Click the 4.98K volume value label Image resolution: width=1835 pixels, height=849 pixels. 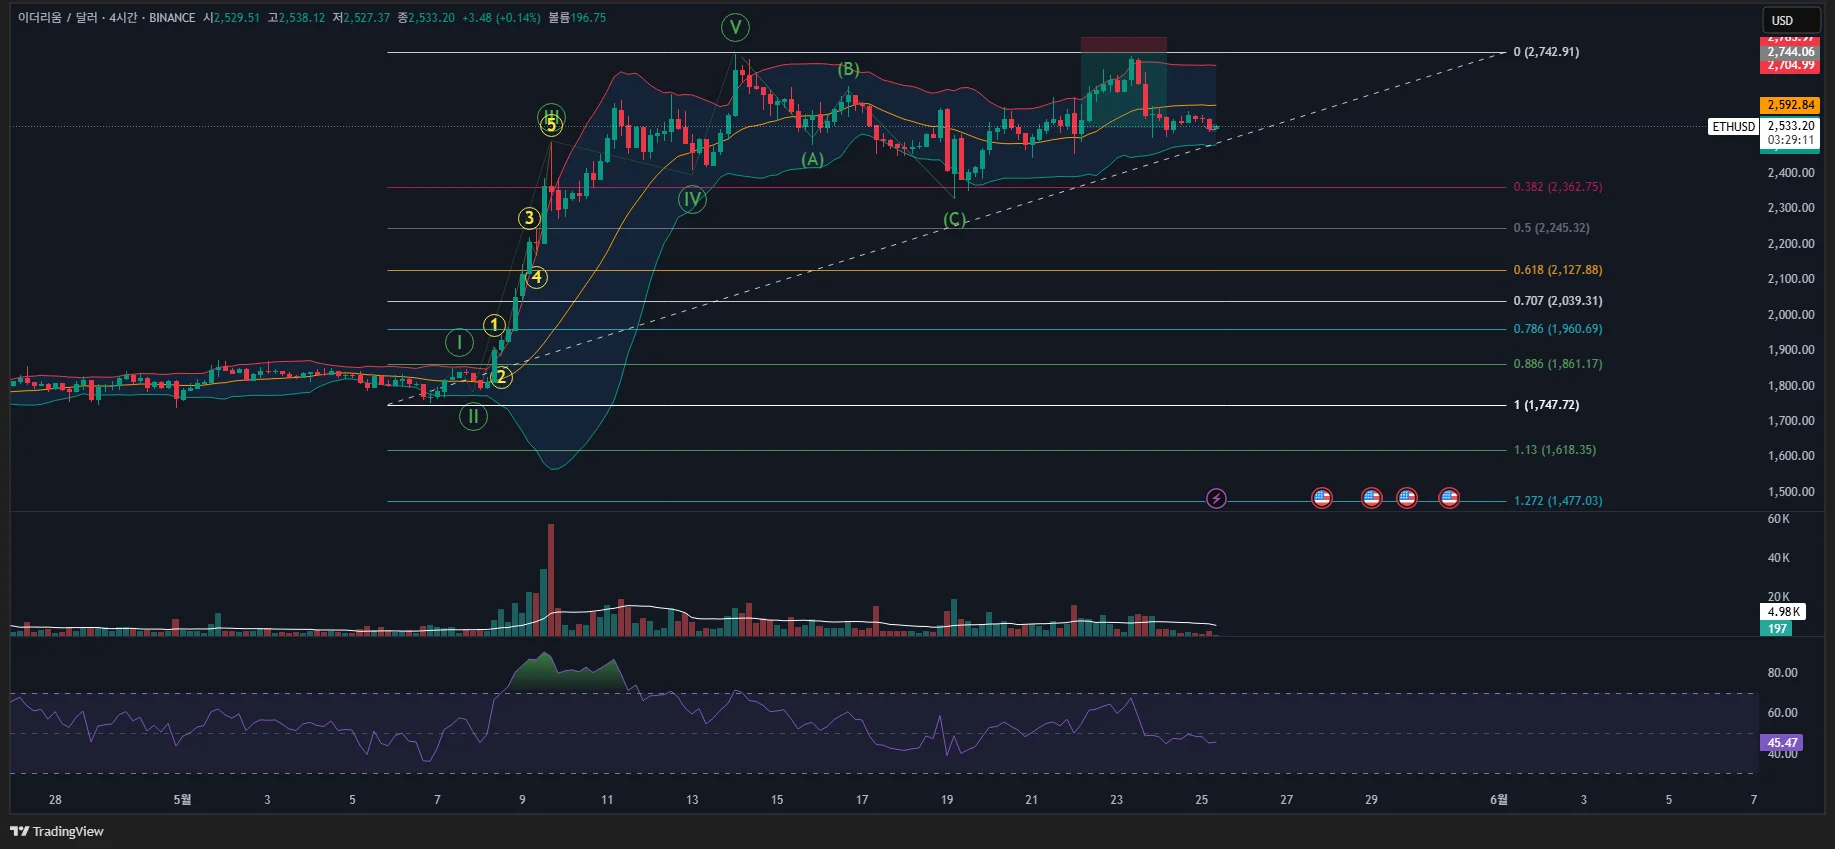(1783, 612)
